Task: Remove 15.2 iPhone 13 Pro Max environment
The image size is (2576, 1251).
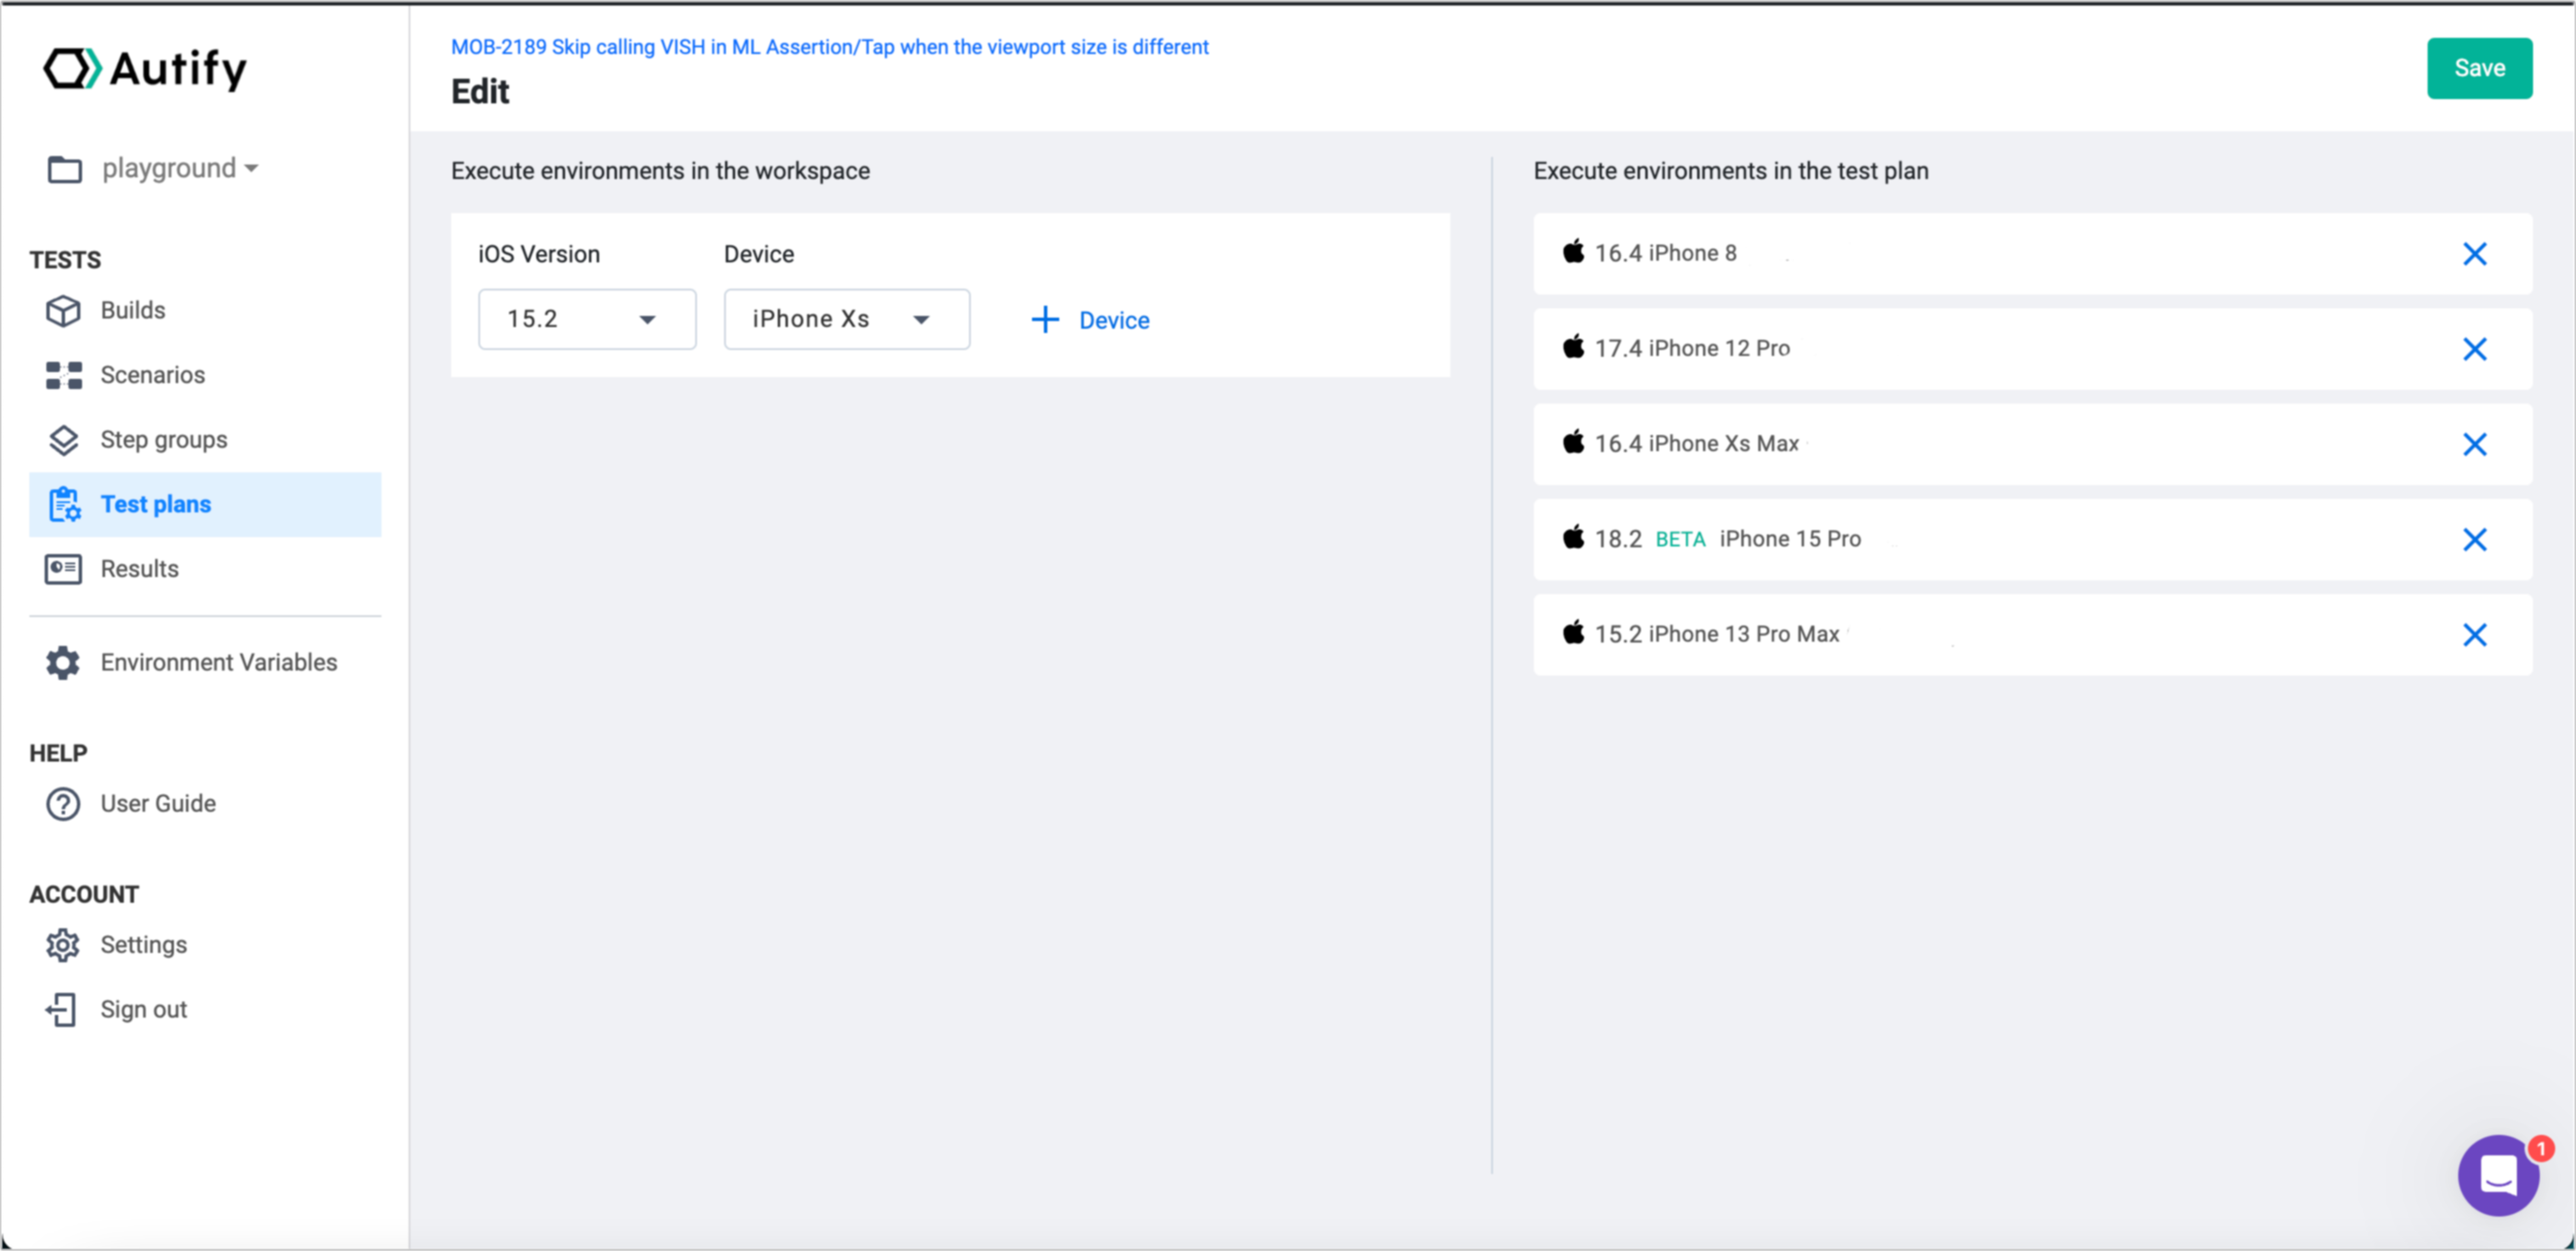Action: click(x=2475, y=635)
